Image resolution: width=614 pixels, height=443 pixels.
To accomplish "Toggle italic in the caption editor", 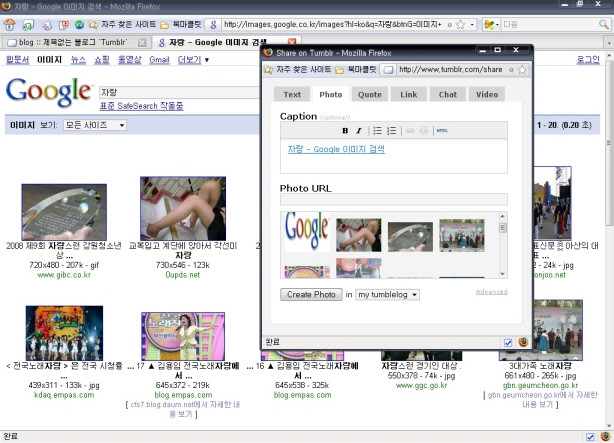I will [358, 131].
